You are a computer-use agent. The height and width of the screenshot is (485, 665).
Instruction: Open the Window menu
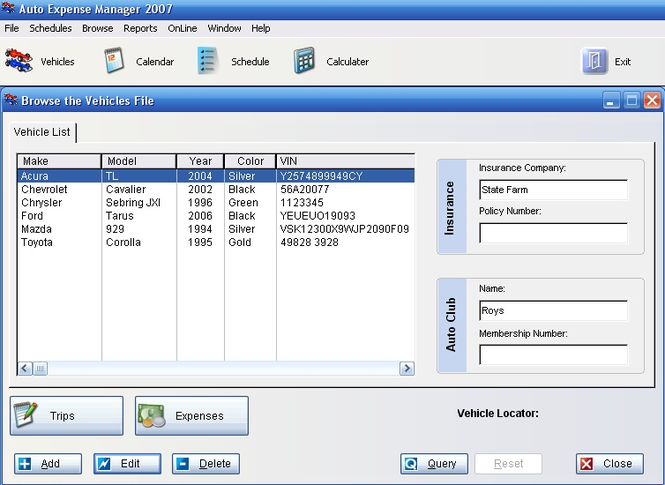pos(224,28)
